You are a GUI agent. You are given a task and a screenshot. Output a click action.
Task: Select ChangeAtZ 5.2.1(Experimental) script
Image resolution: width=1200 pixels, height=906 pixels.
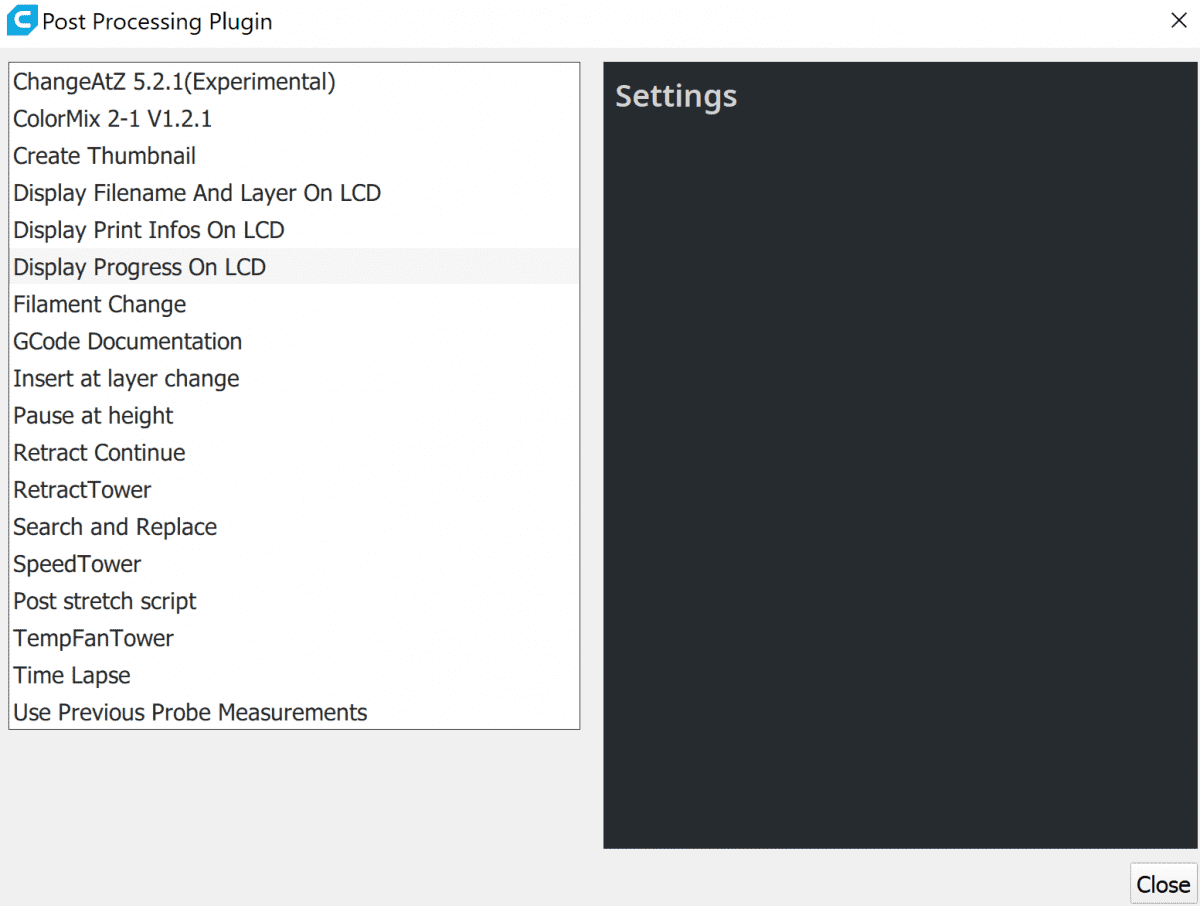coord(174,82)
